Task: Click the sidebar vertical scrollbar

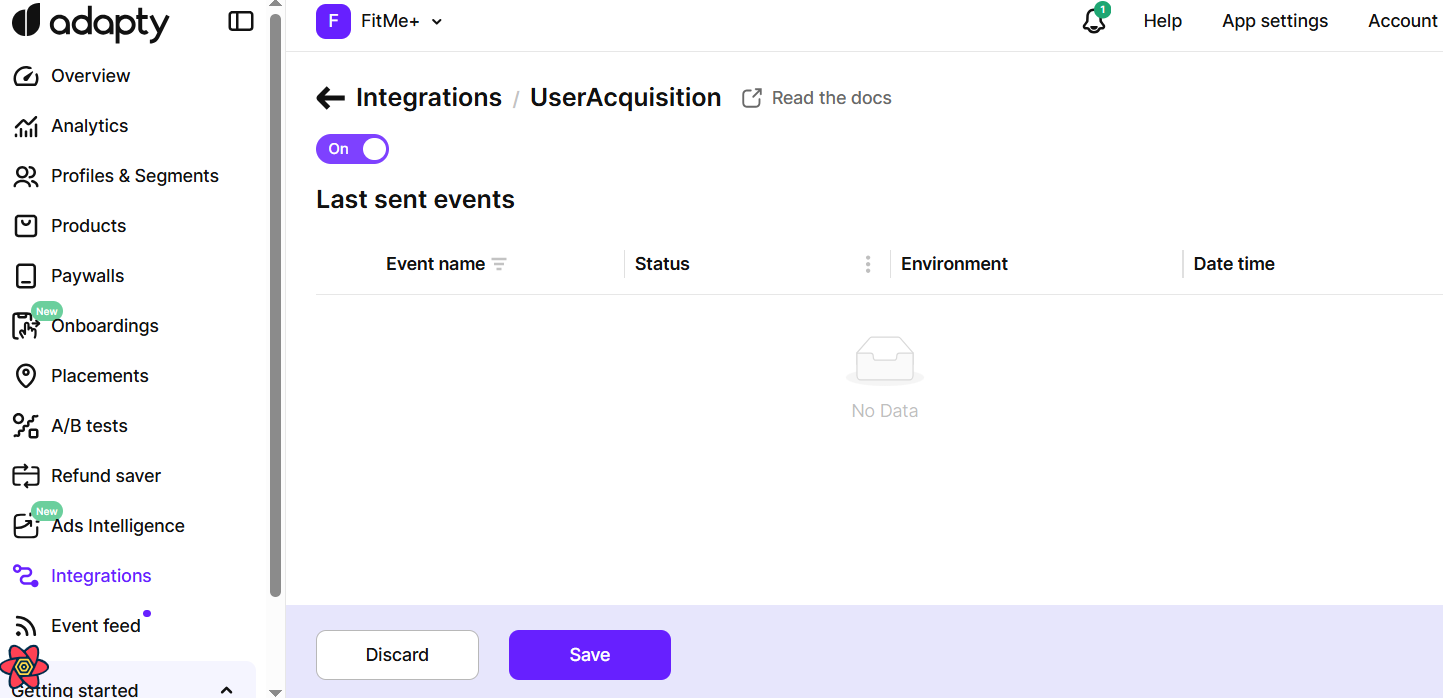Action: point(276,300)
